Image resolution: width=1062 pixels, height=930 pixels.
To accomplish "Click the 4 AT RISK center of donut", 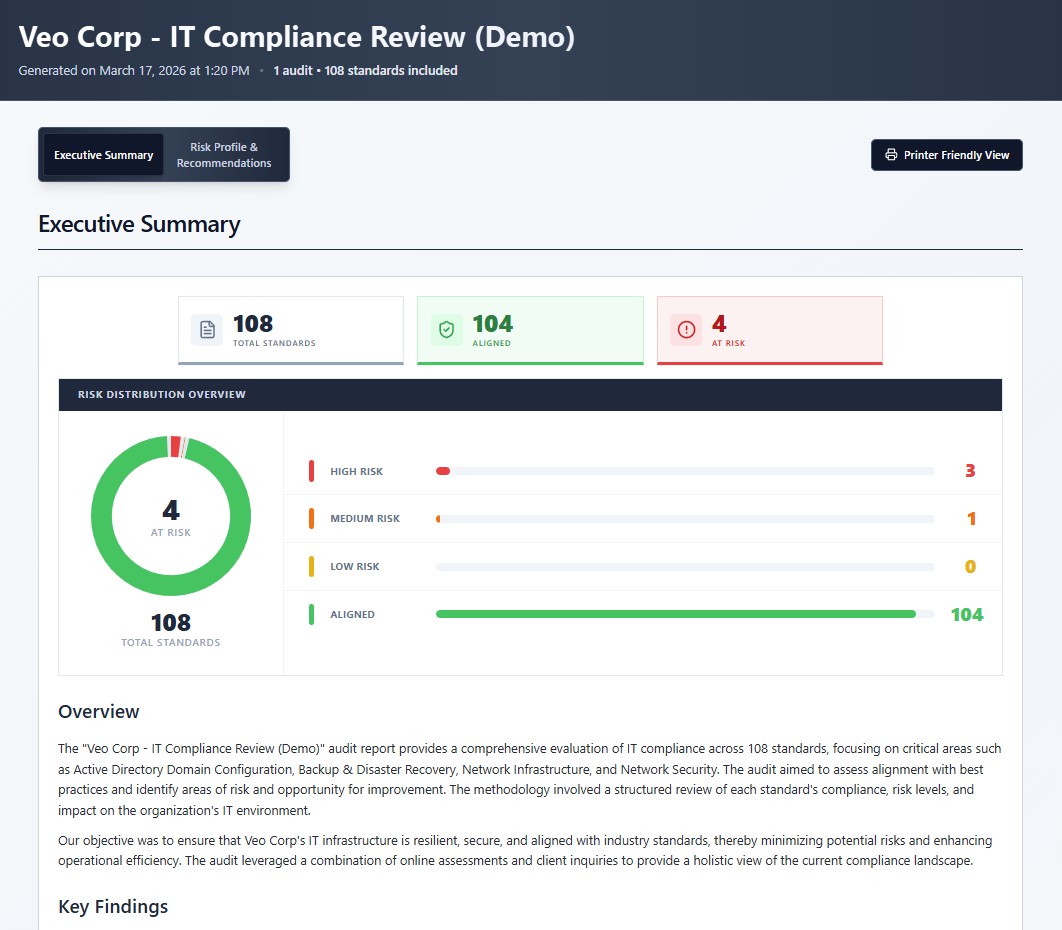I will [171, 517].
